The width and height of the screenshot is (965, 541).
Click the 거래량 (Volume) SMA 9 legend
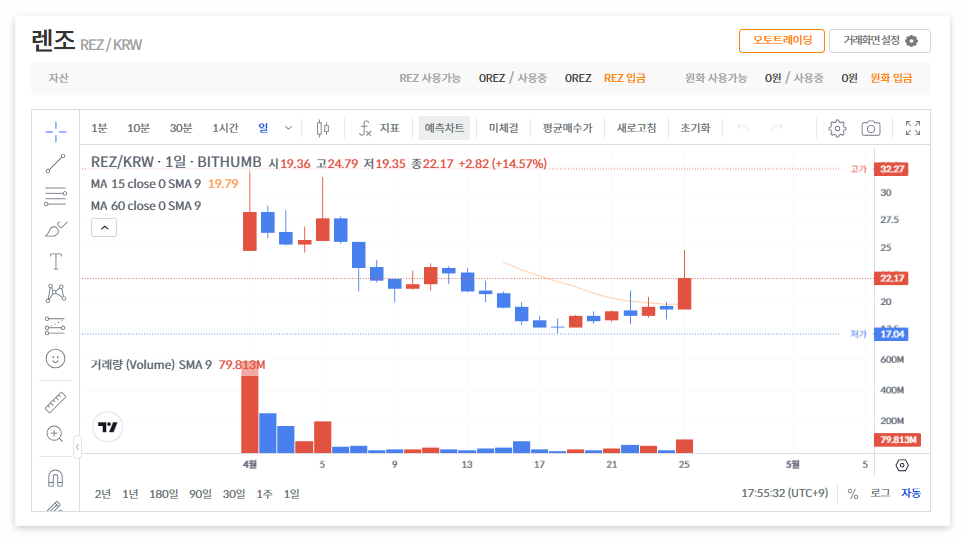coord(151,365)
